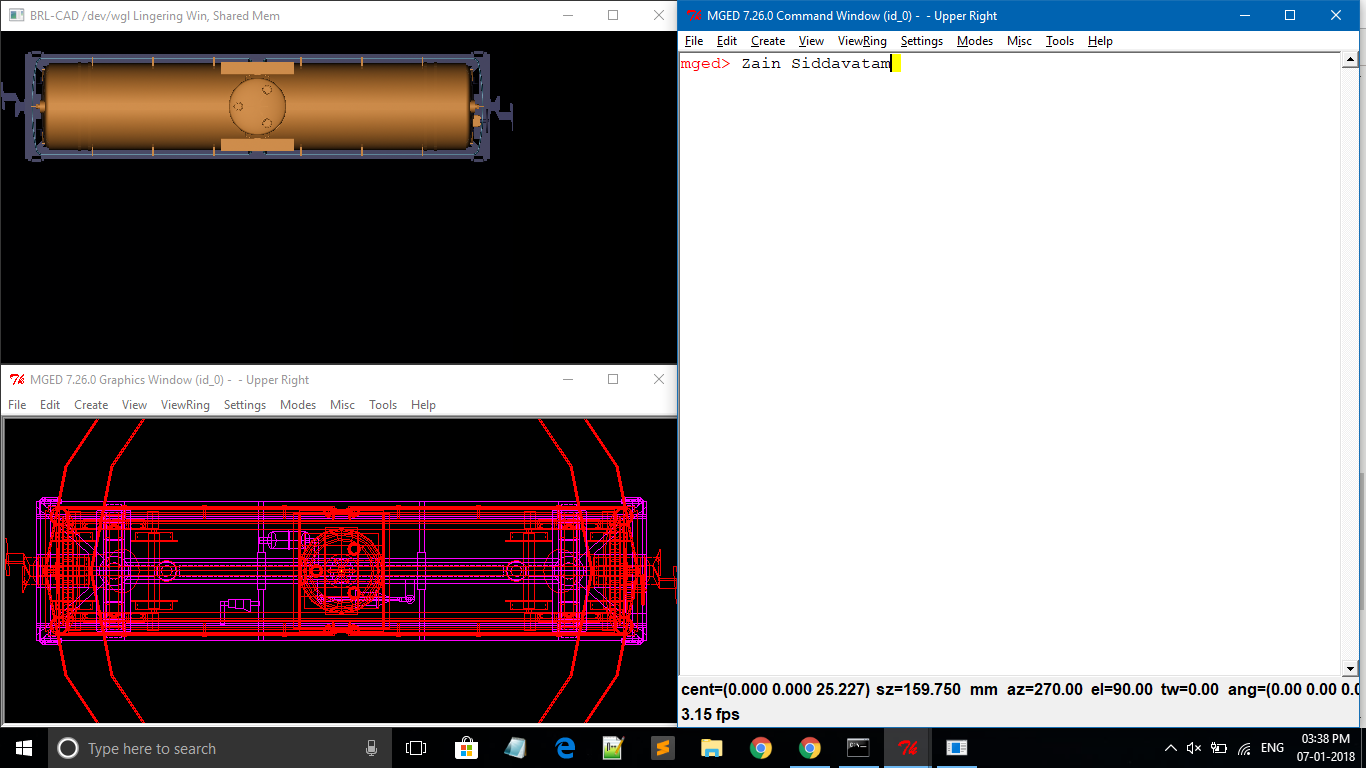Open View menu in MGED Graphics Window
1366x768 pixels.
point(134,405)
